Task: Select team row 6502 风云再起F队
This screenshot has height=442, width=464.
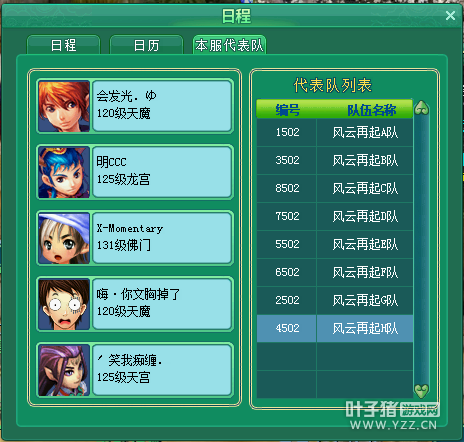Action: [x=335, y=272]
